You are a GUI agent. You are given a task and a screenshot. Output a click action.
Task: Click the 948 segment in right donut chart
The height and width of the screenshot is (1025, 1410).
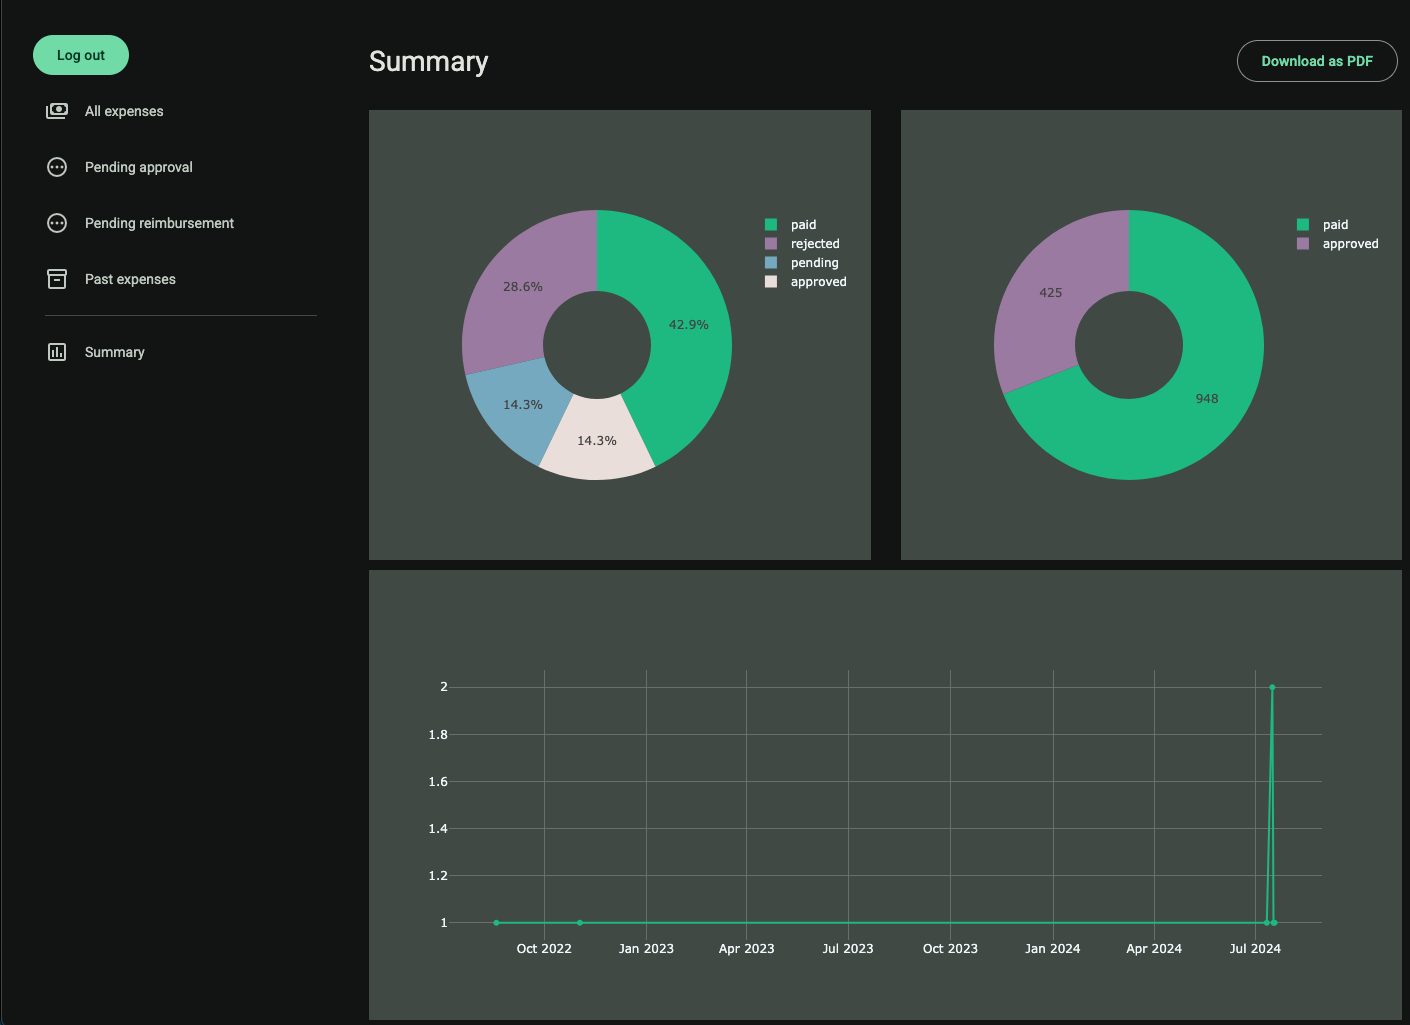[x=1207, y=398]
